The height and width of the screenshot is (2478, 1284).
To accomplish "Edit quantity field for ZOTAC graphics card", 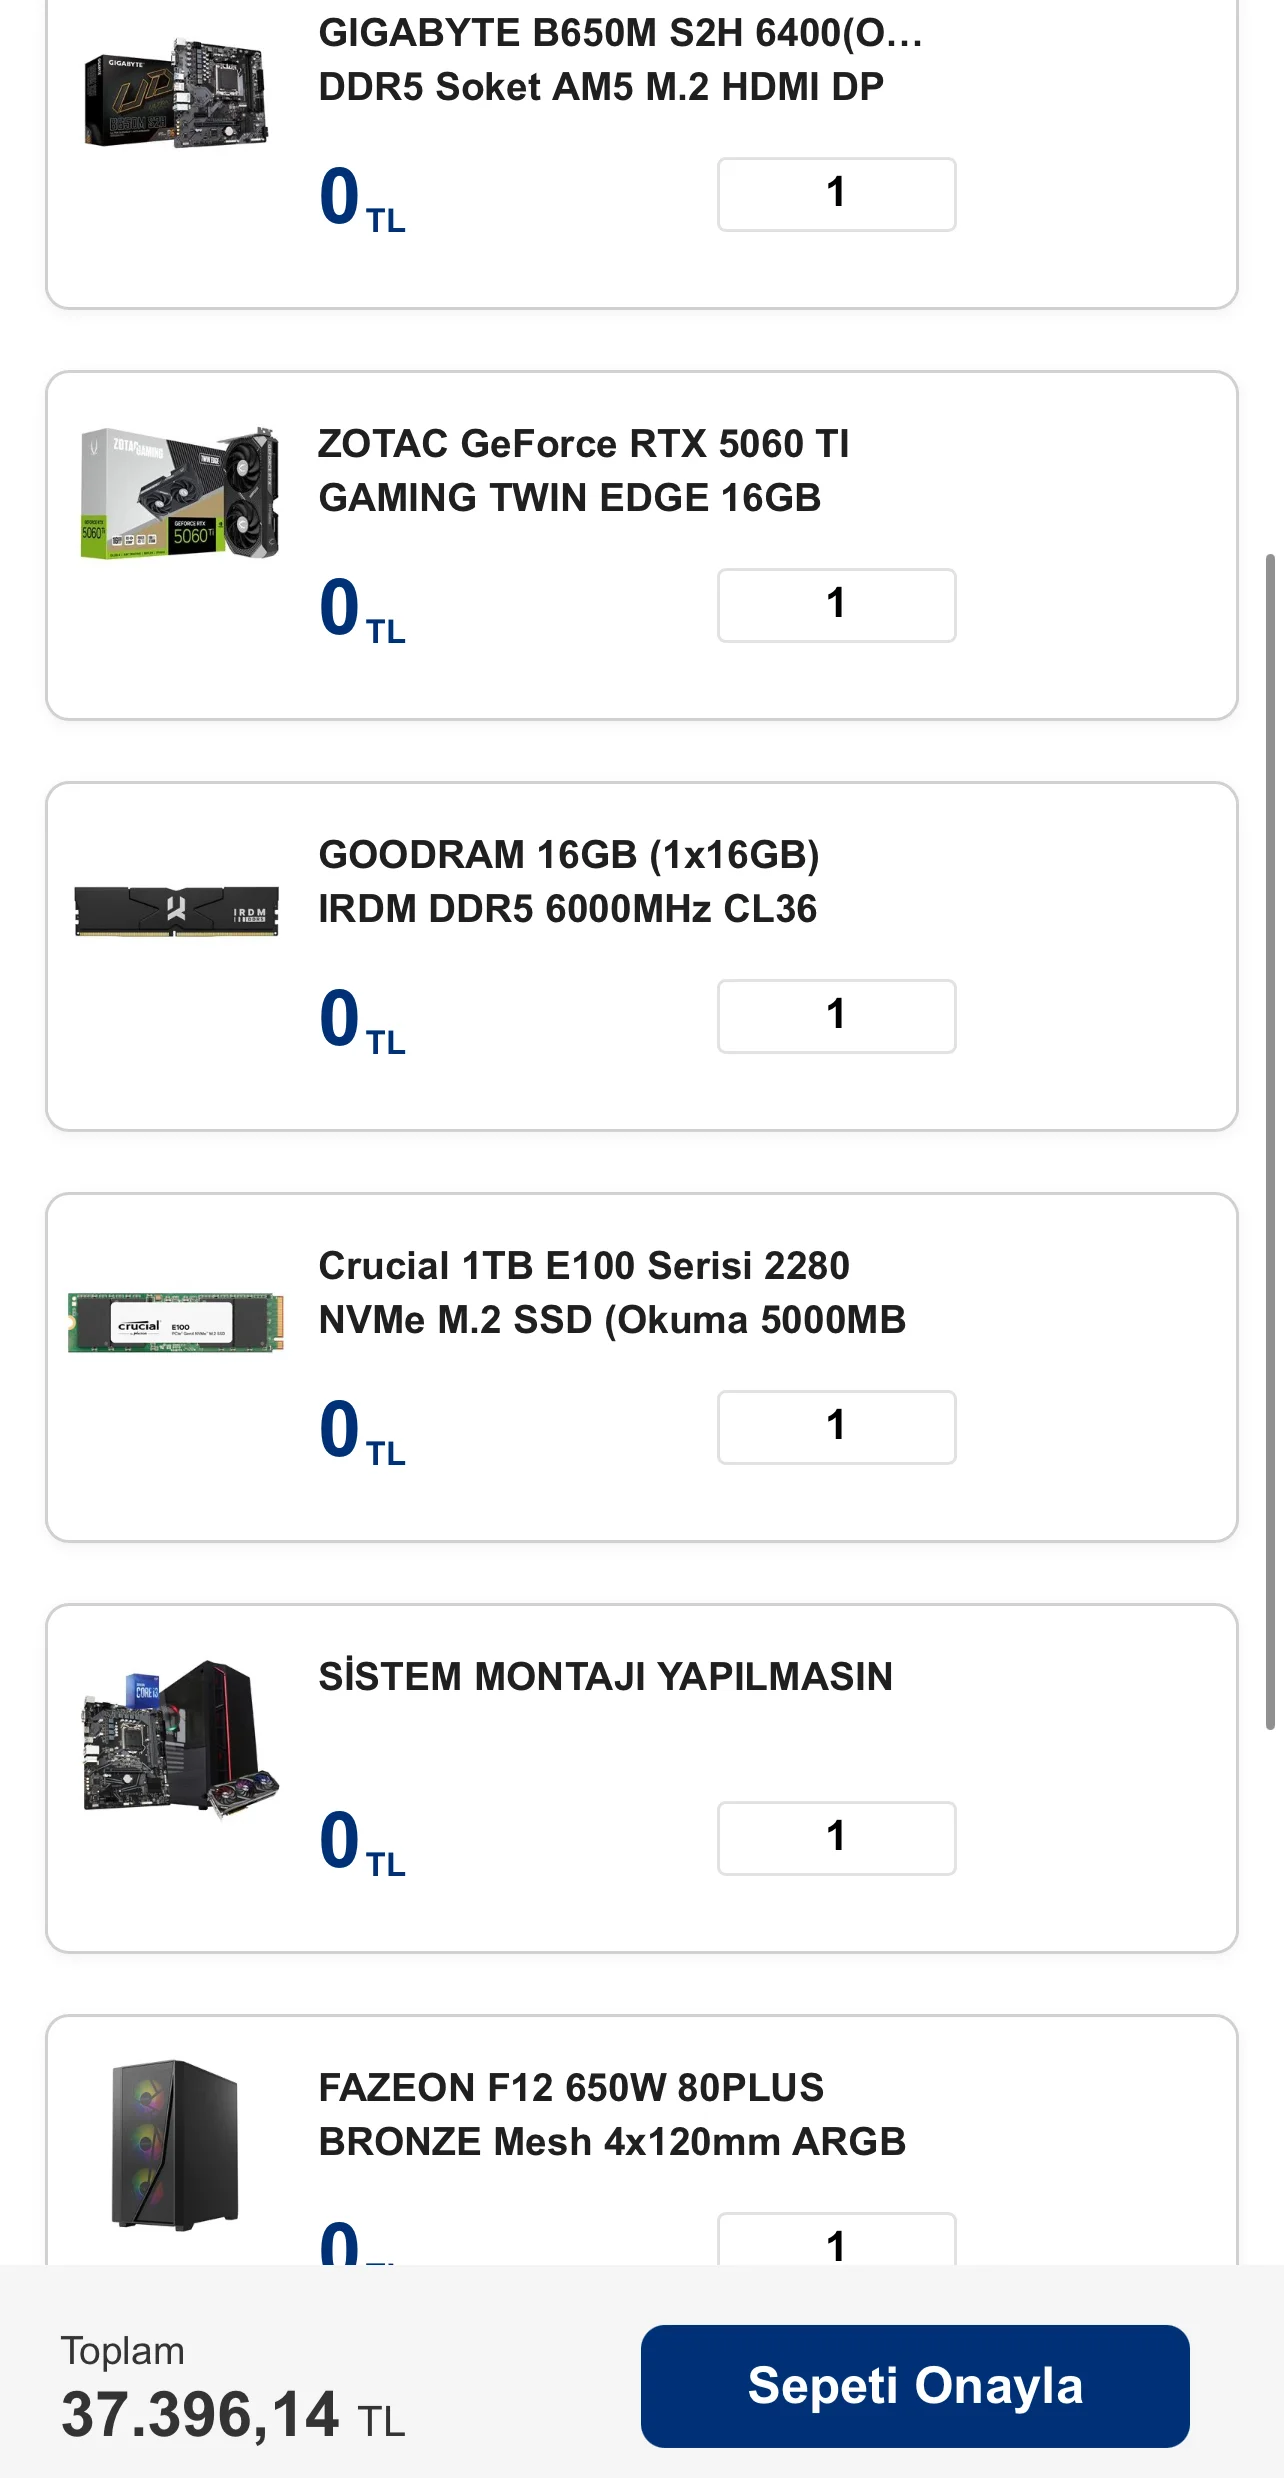I will tap(836, 605).
